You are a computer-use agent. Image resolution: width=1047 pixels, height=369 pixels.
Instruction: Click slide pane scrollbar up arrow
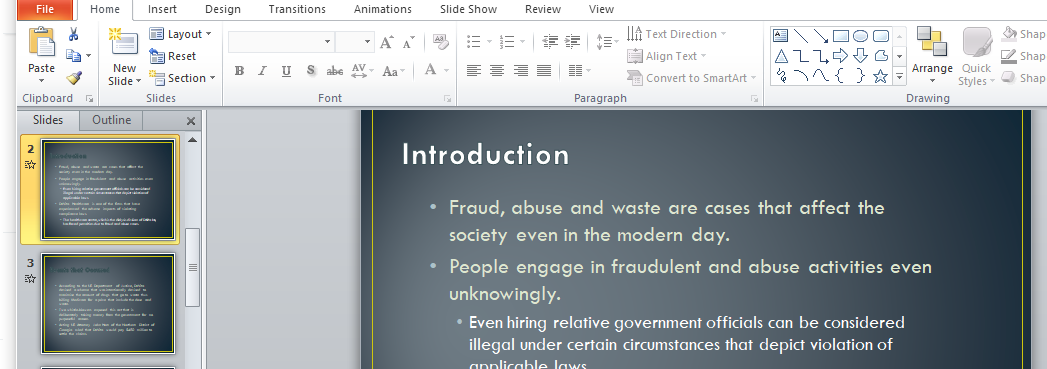pyautogui.click(x=192, y=140)
